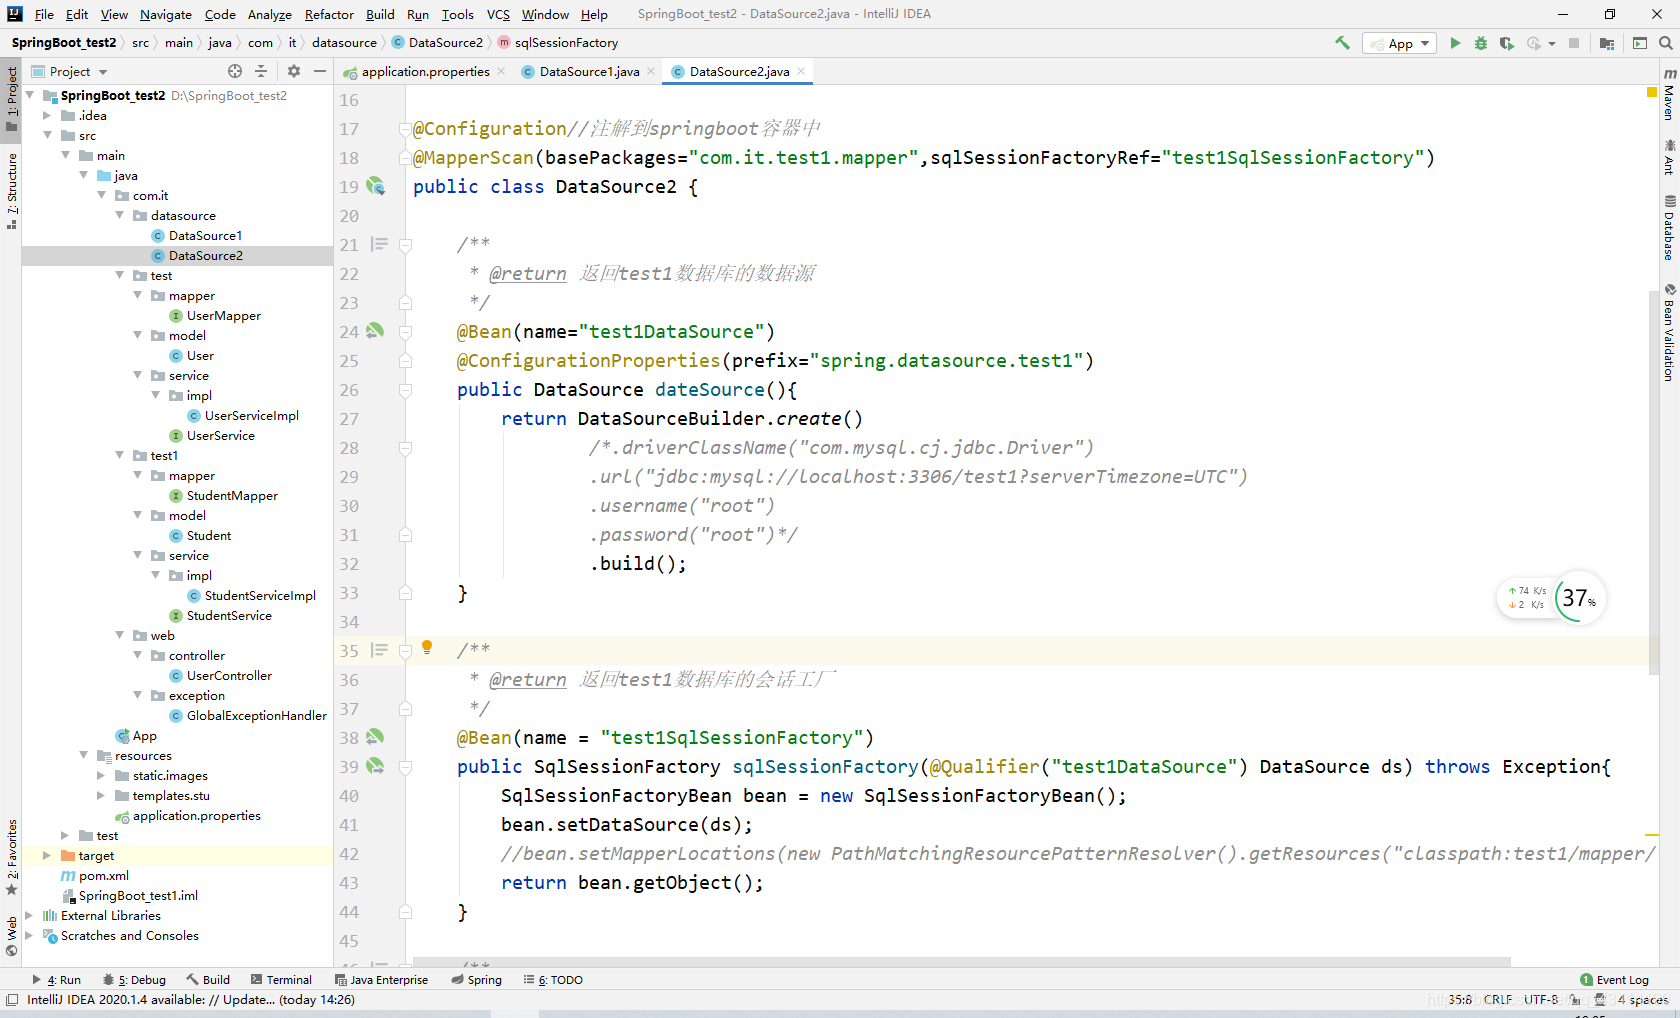Open the Spring tool window

click(x=477, y=980)
